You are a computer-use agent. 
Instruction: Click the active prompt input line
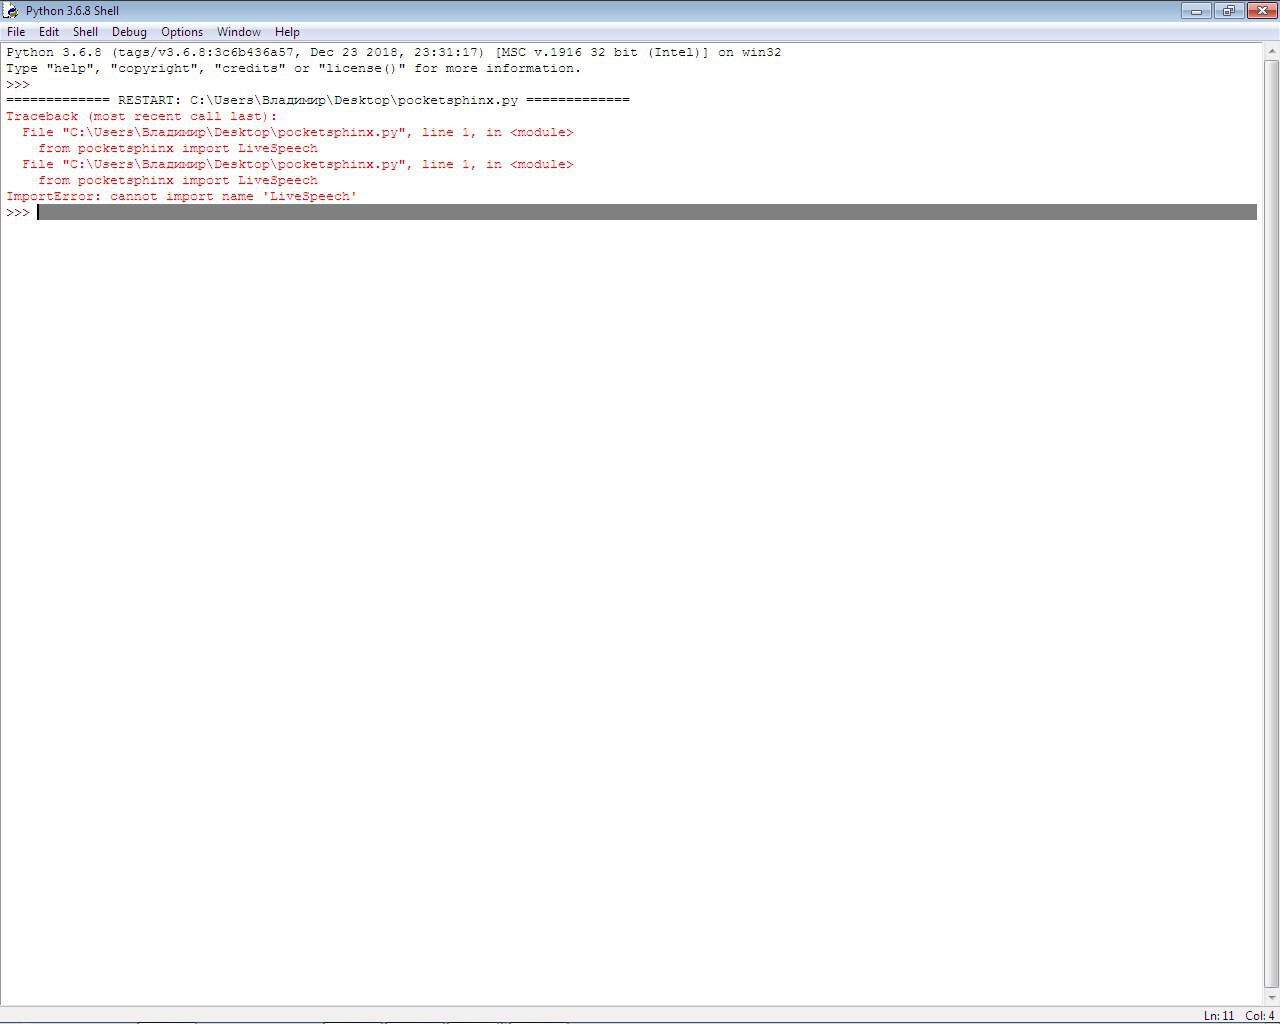tap(647, 212)
